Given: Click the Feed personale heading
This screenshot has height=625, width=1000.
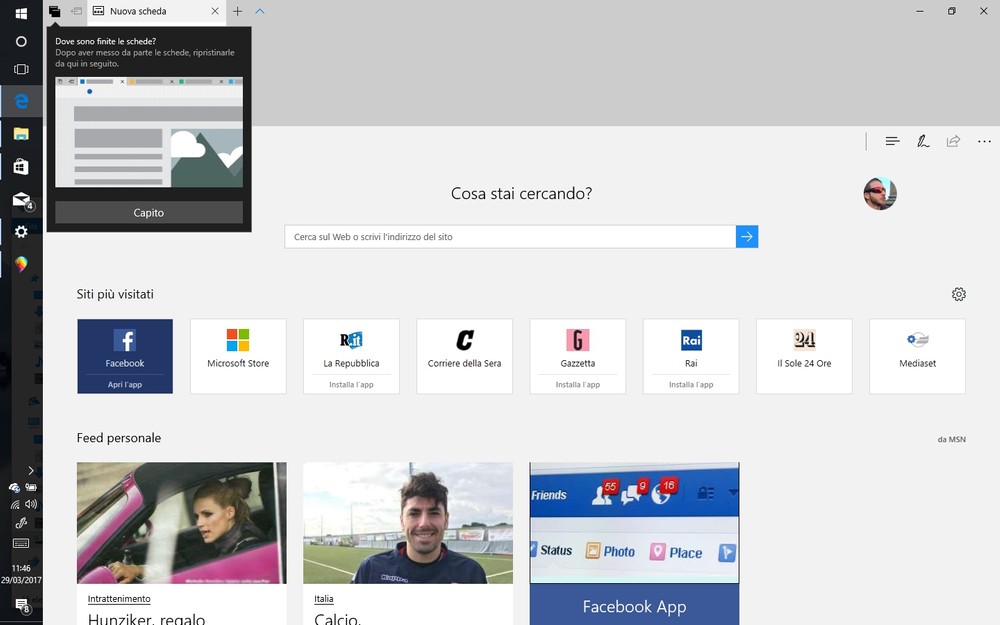Looking at the screenshot, I should pyautogui.click(x=119, y=438).
